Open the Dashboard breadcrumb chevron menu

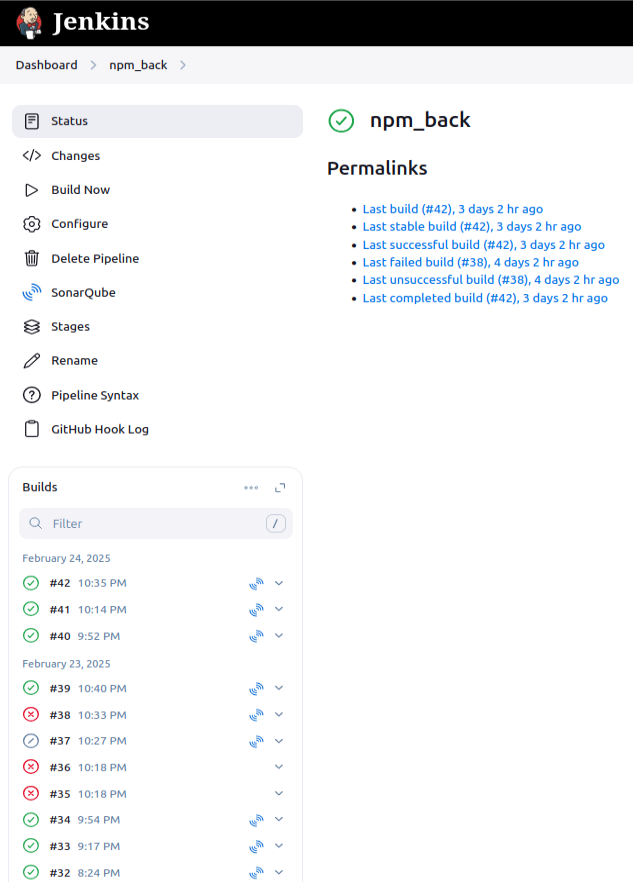(x=93, y=66)
